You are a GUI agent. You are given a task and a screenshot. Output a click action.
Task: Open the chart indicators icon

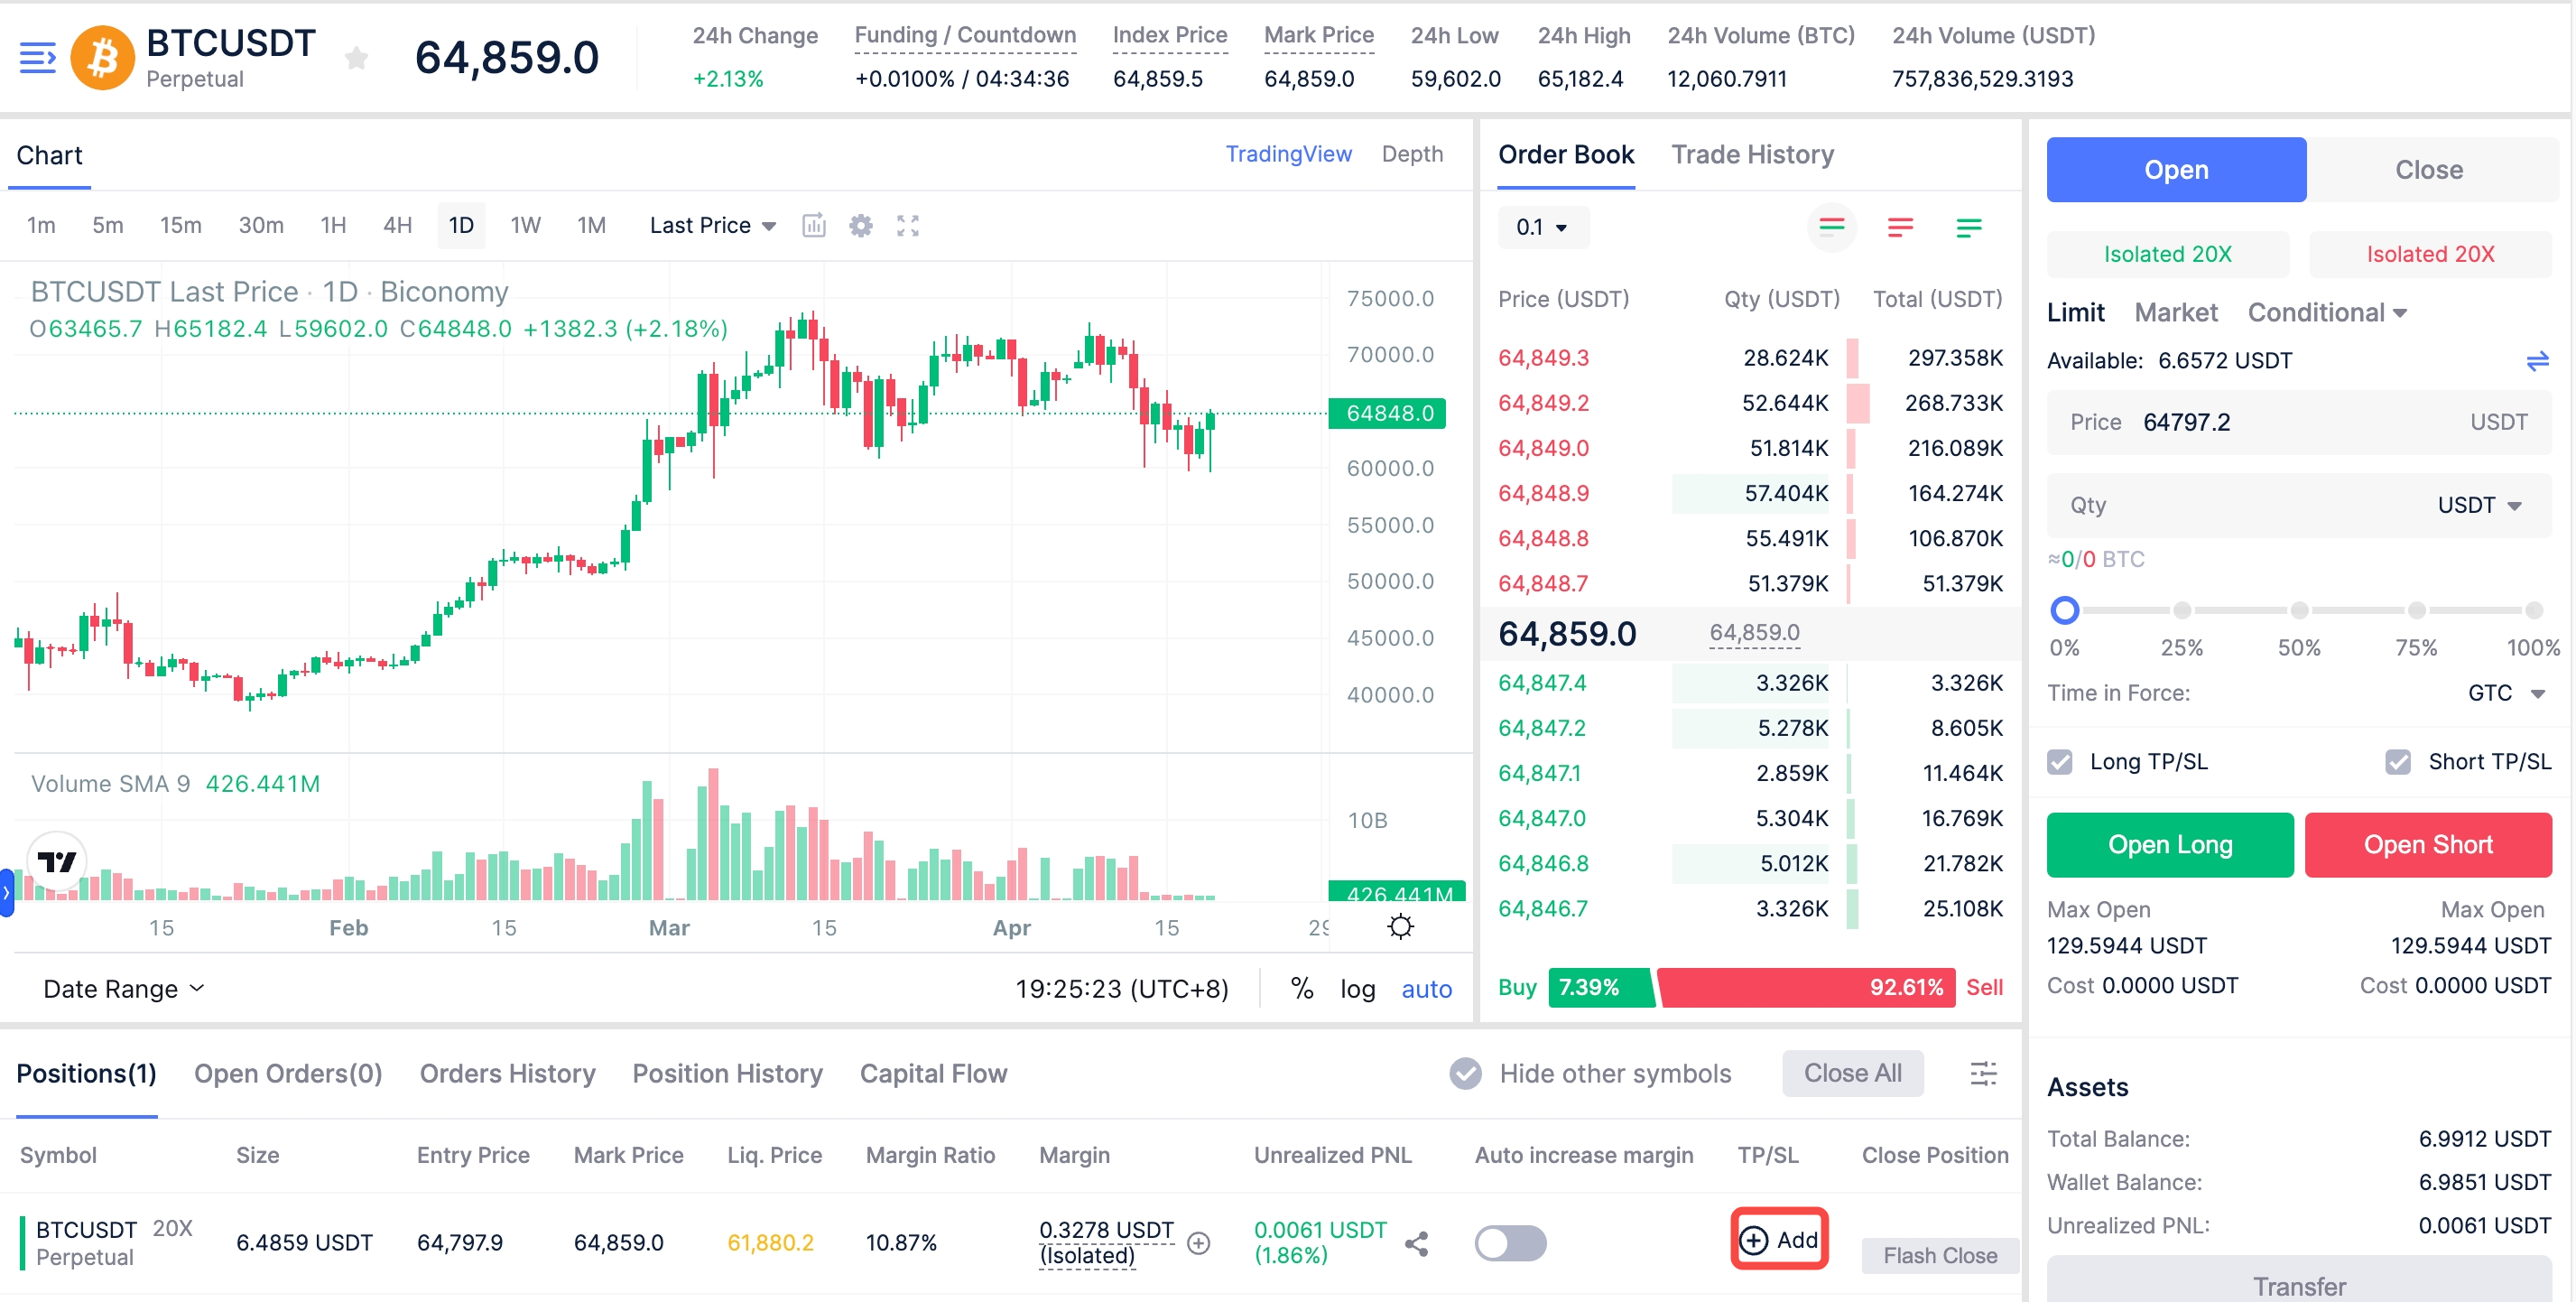point(814,226)
